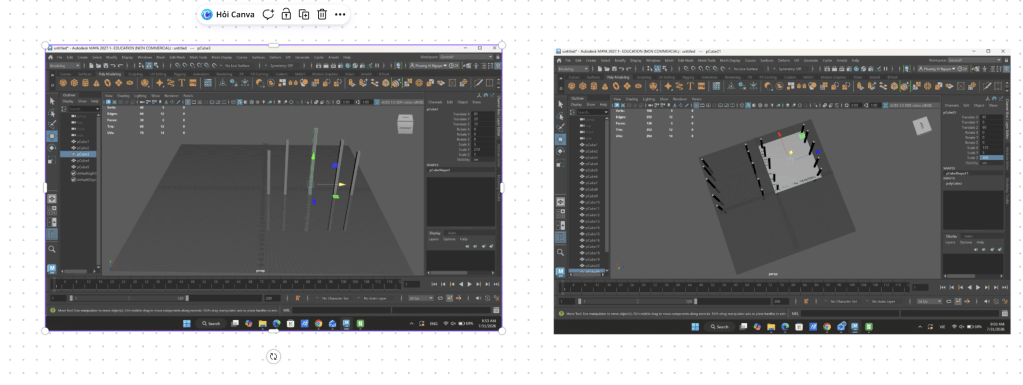Select the Move tool in the left Maya toolbox
Viewport: 1023px width, 385px height.
[52, 136]
